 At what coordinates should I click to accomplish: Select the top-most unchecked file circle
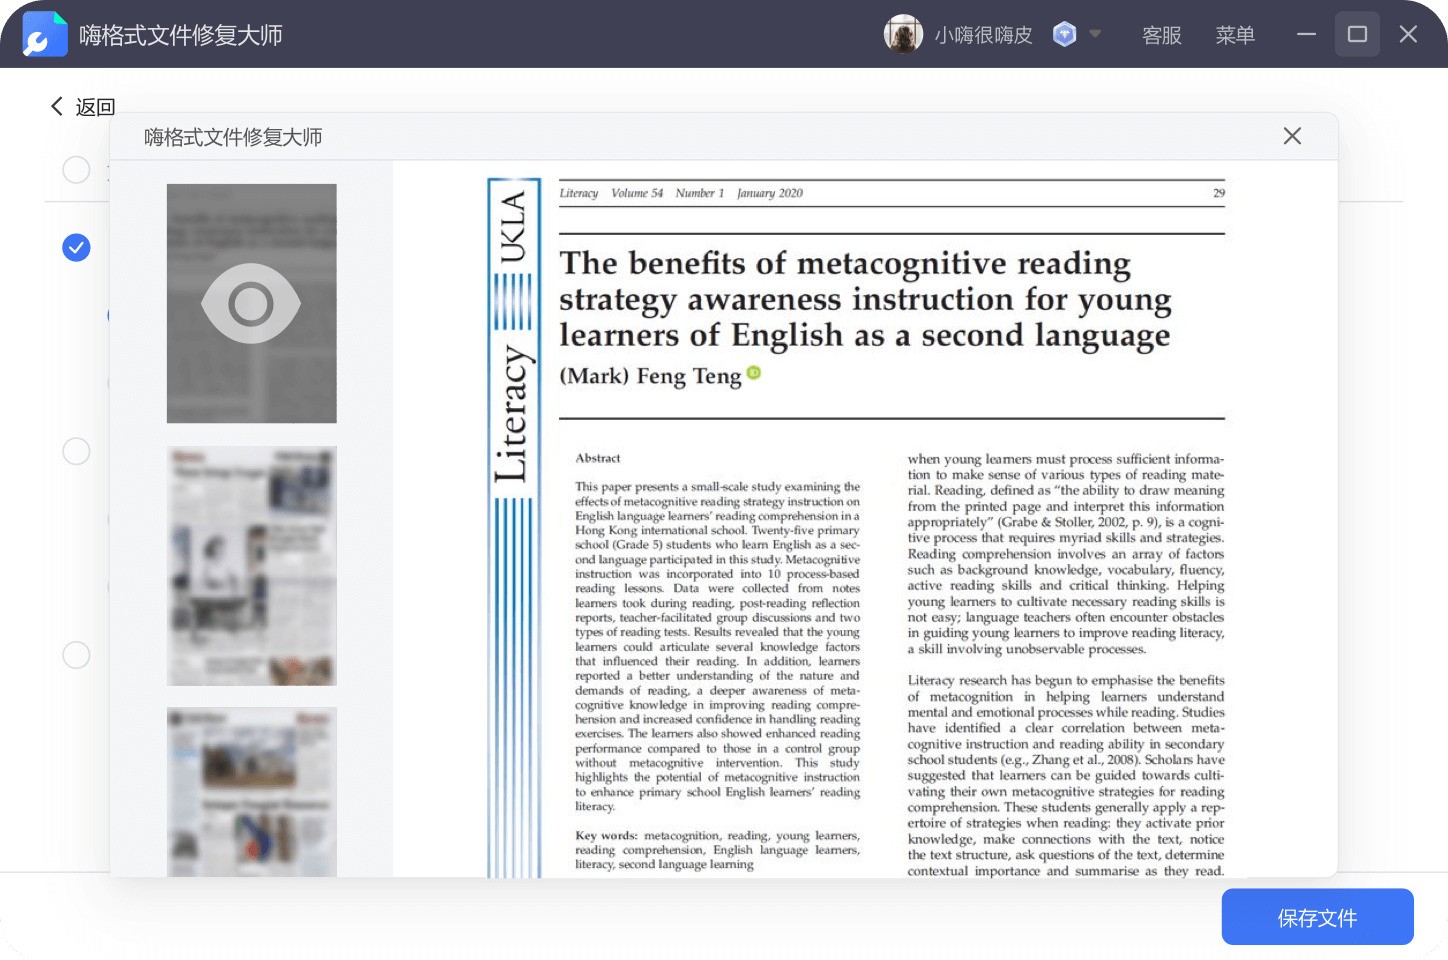pos(76,170)
